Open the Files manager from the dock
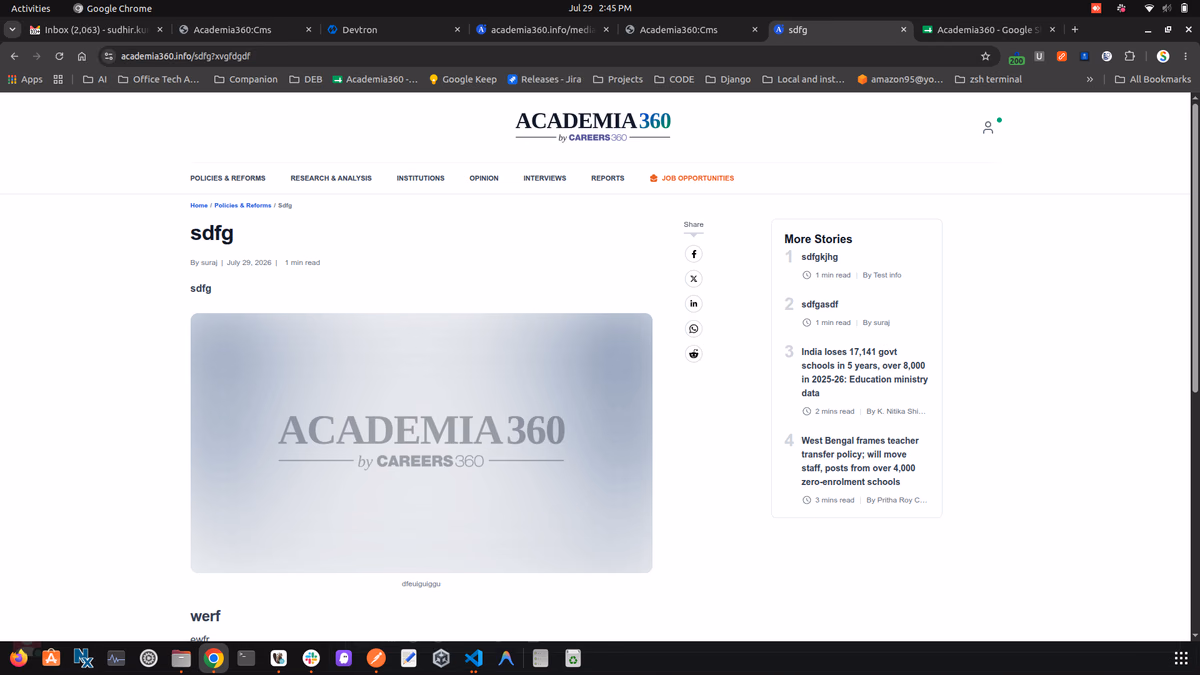 pos(181,658)
